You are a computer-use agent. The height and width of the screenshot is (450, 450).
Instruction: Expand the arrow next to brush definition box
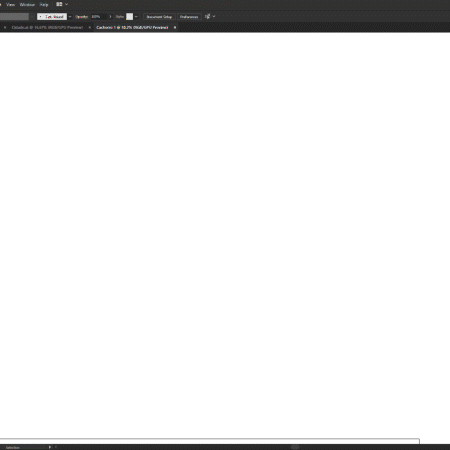[70, 17]
